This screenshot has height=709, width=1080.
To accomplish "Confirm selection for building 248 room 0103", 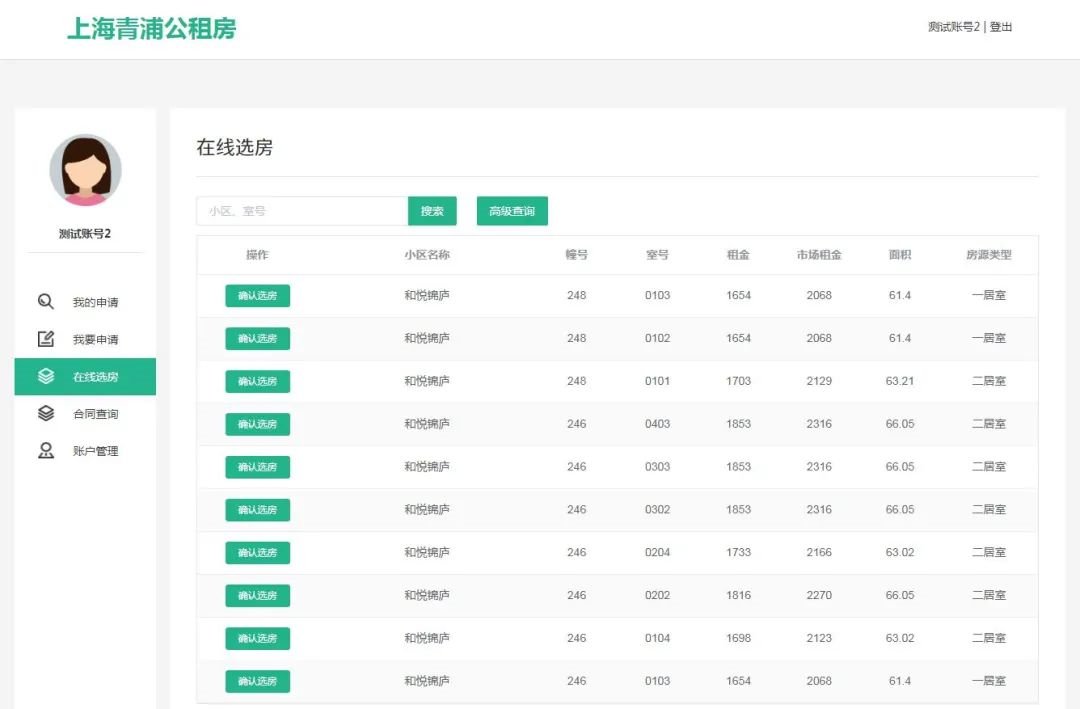I will coord(257,296).
